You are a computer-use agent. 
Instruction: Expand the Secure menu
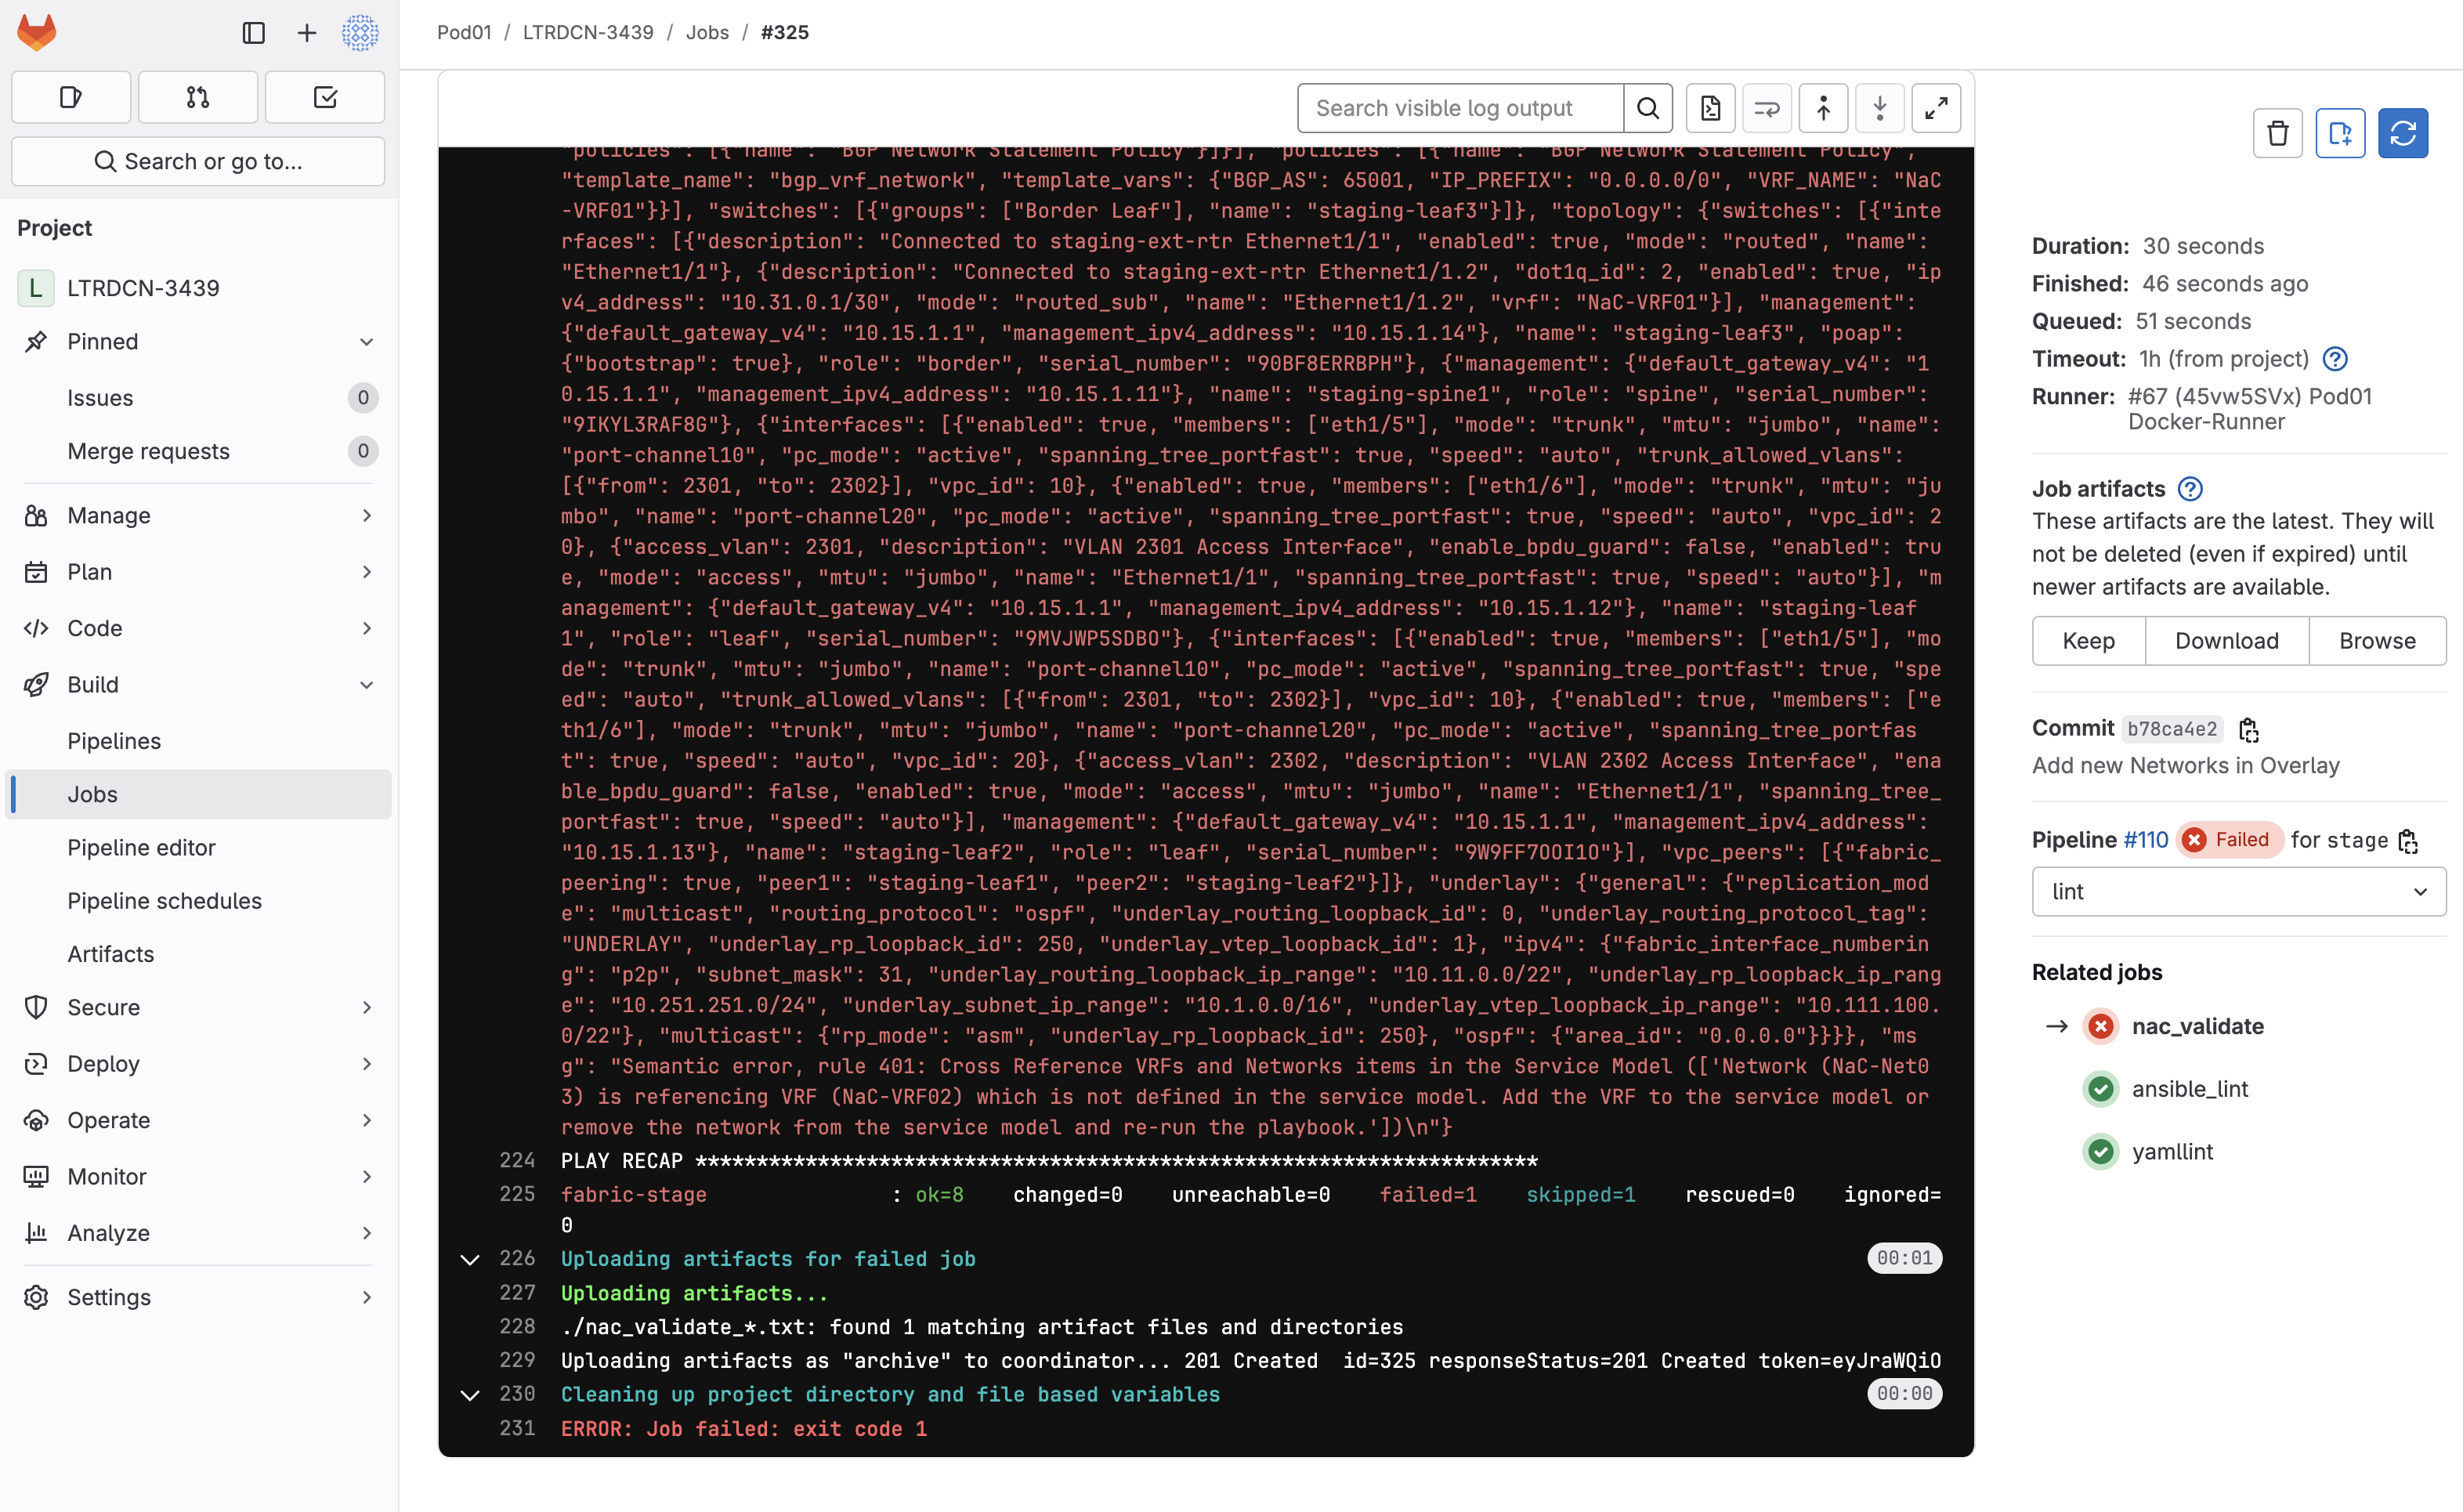coord(198,1008)
